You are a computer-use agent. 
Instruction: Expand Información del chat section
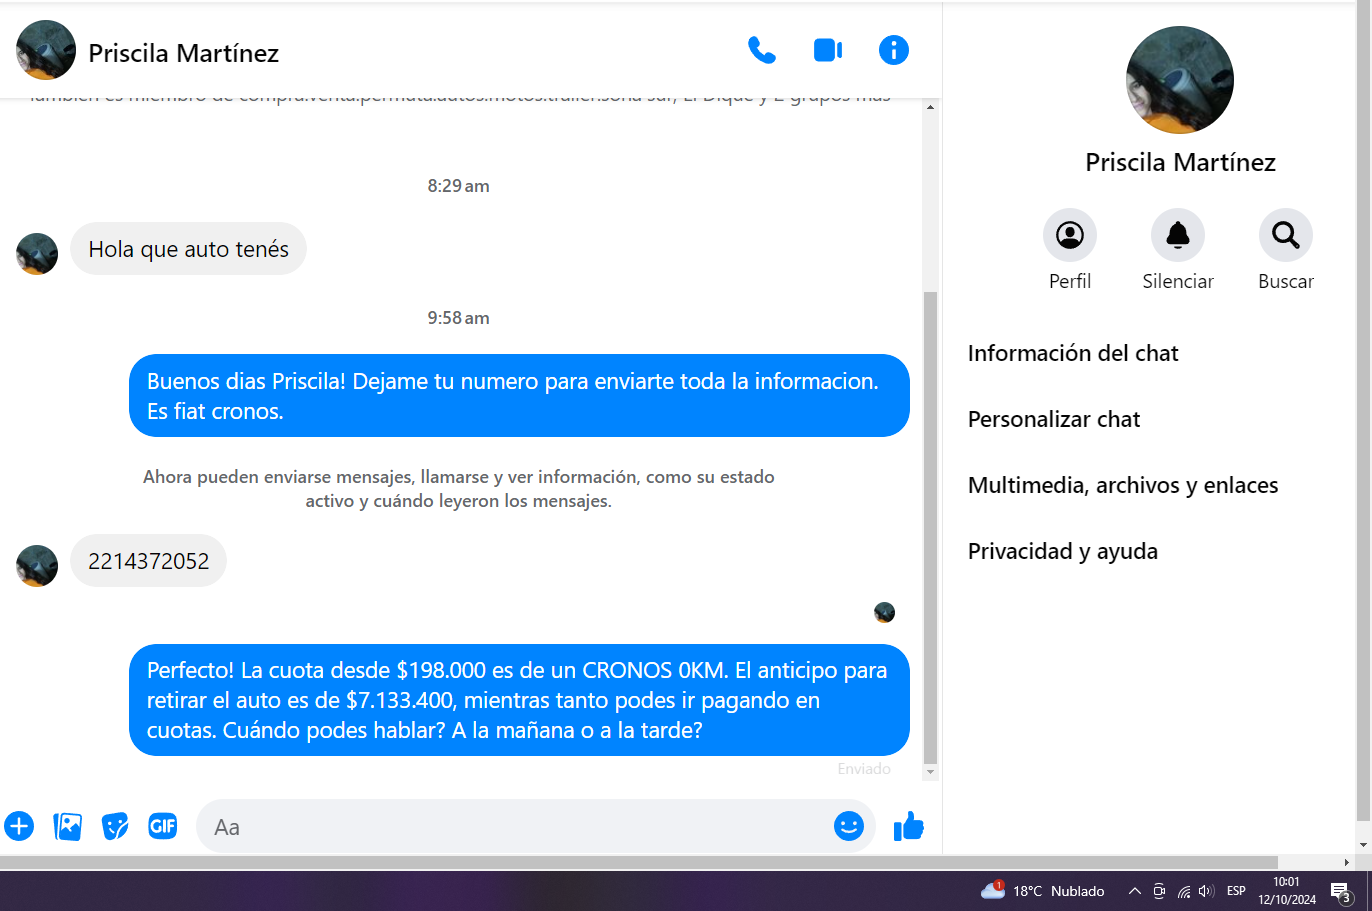point(1073,353)
